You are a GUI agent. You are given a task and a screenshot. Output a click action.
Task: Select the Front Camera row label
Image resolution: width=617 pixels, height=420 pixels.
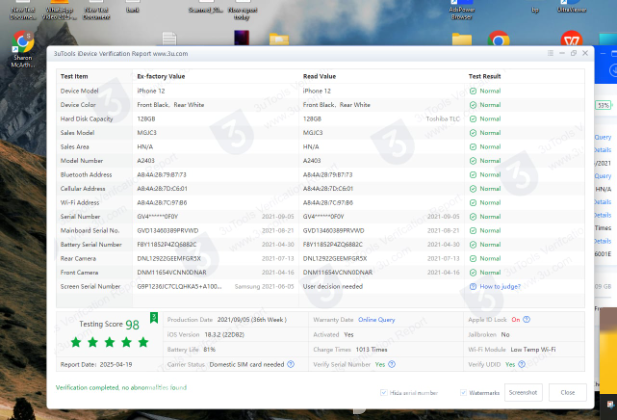point(79,272)
